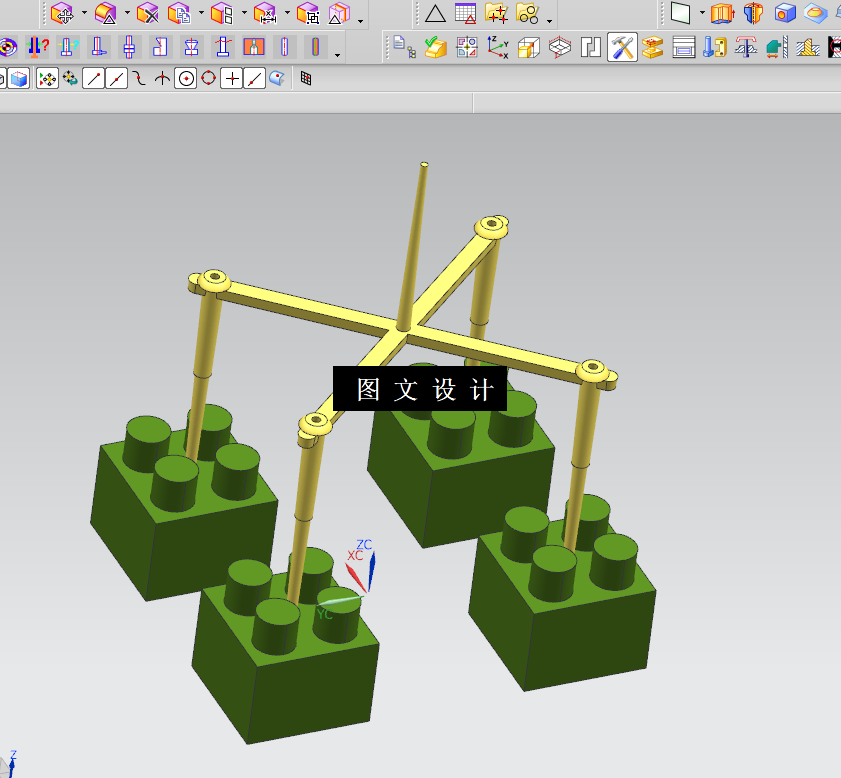The height and width of the screenshot is (778, 841).
Task: Click the cube with two squares icon
Action: (222, 13)
